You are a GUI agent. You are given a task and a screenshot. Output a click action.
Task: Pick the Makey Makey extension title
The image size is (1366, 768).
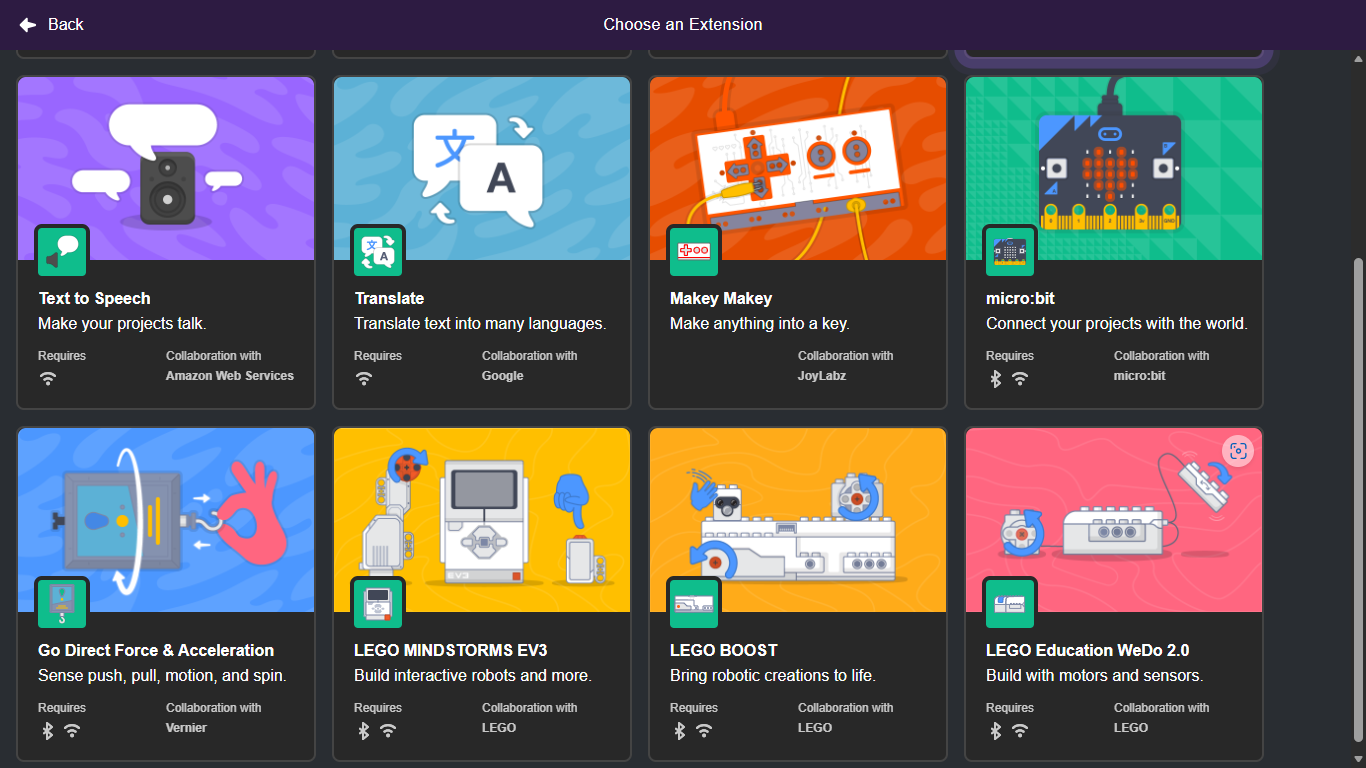[x=721, y=298]
